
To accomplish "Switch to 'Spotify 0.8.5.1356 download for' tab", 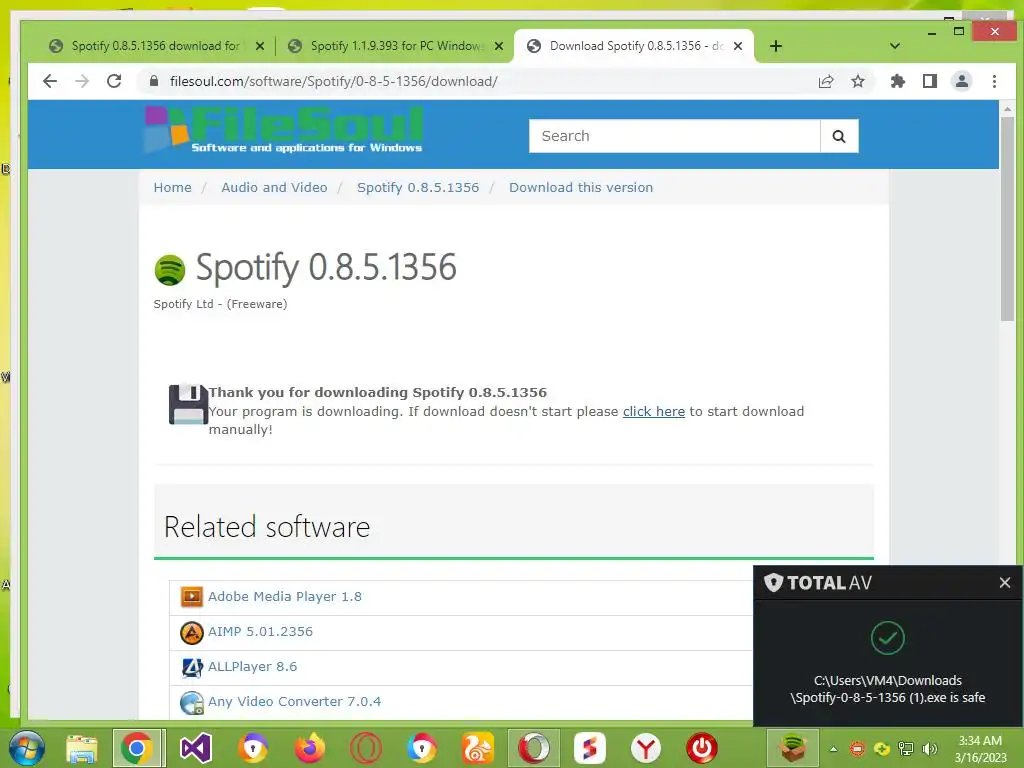I will (x=155, y=46).
